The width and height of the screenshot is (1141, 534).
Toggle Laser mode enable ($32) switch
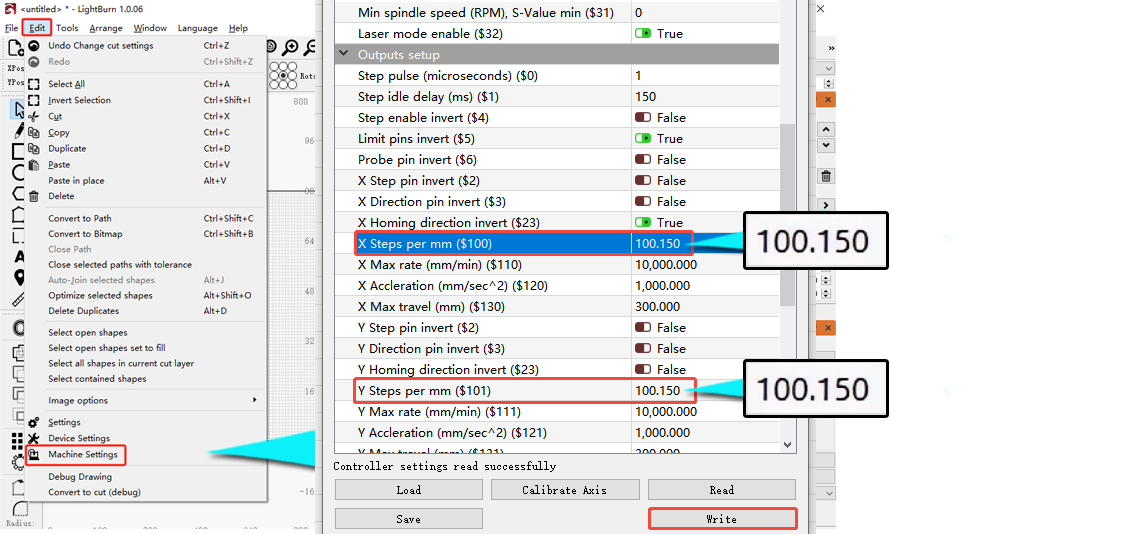coord(643,33)
